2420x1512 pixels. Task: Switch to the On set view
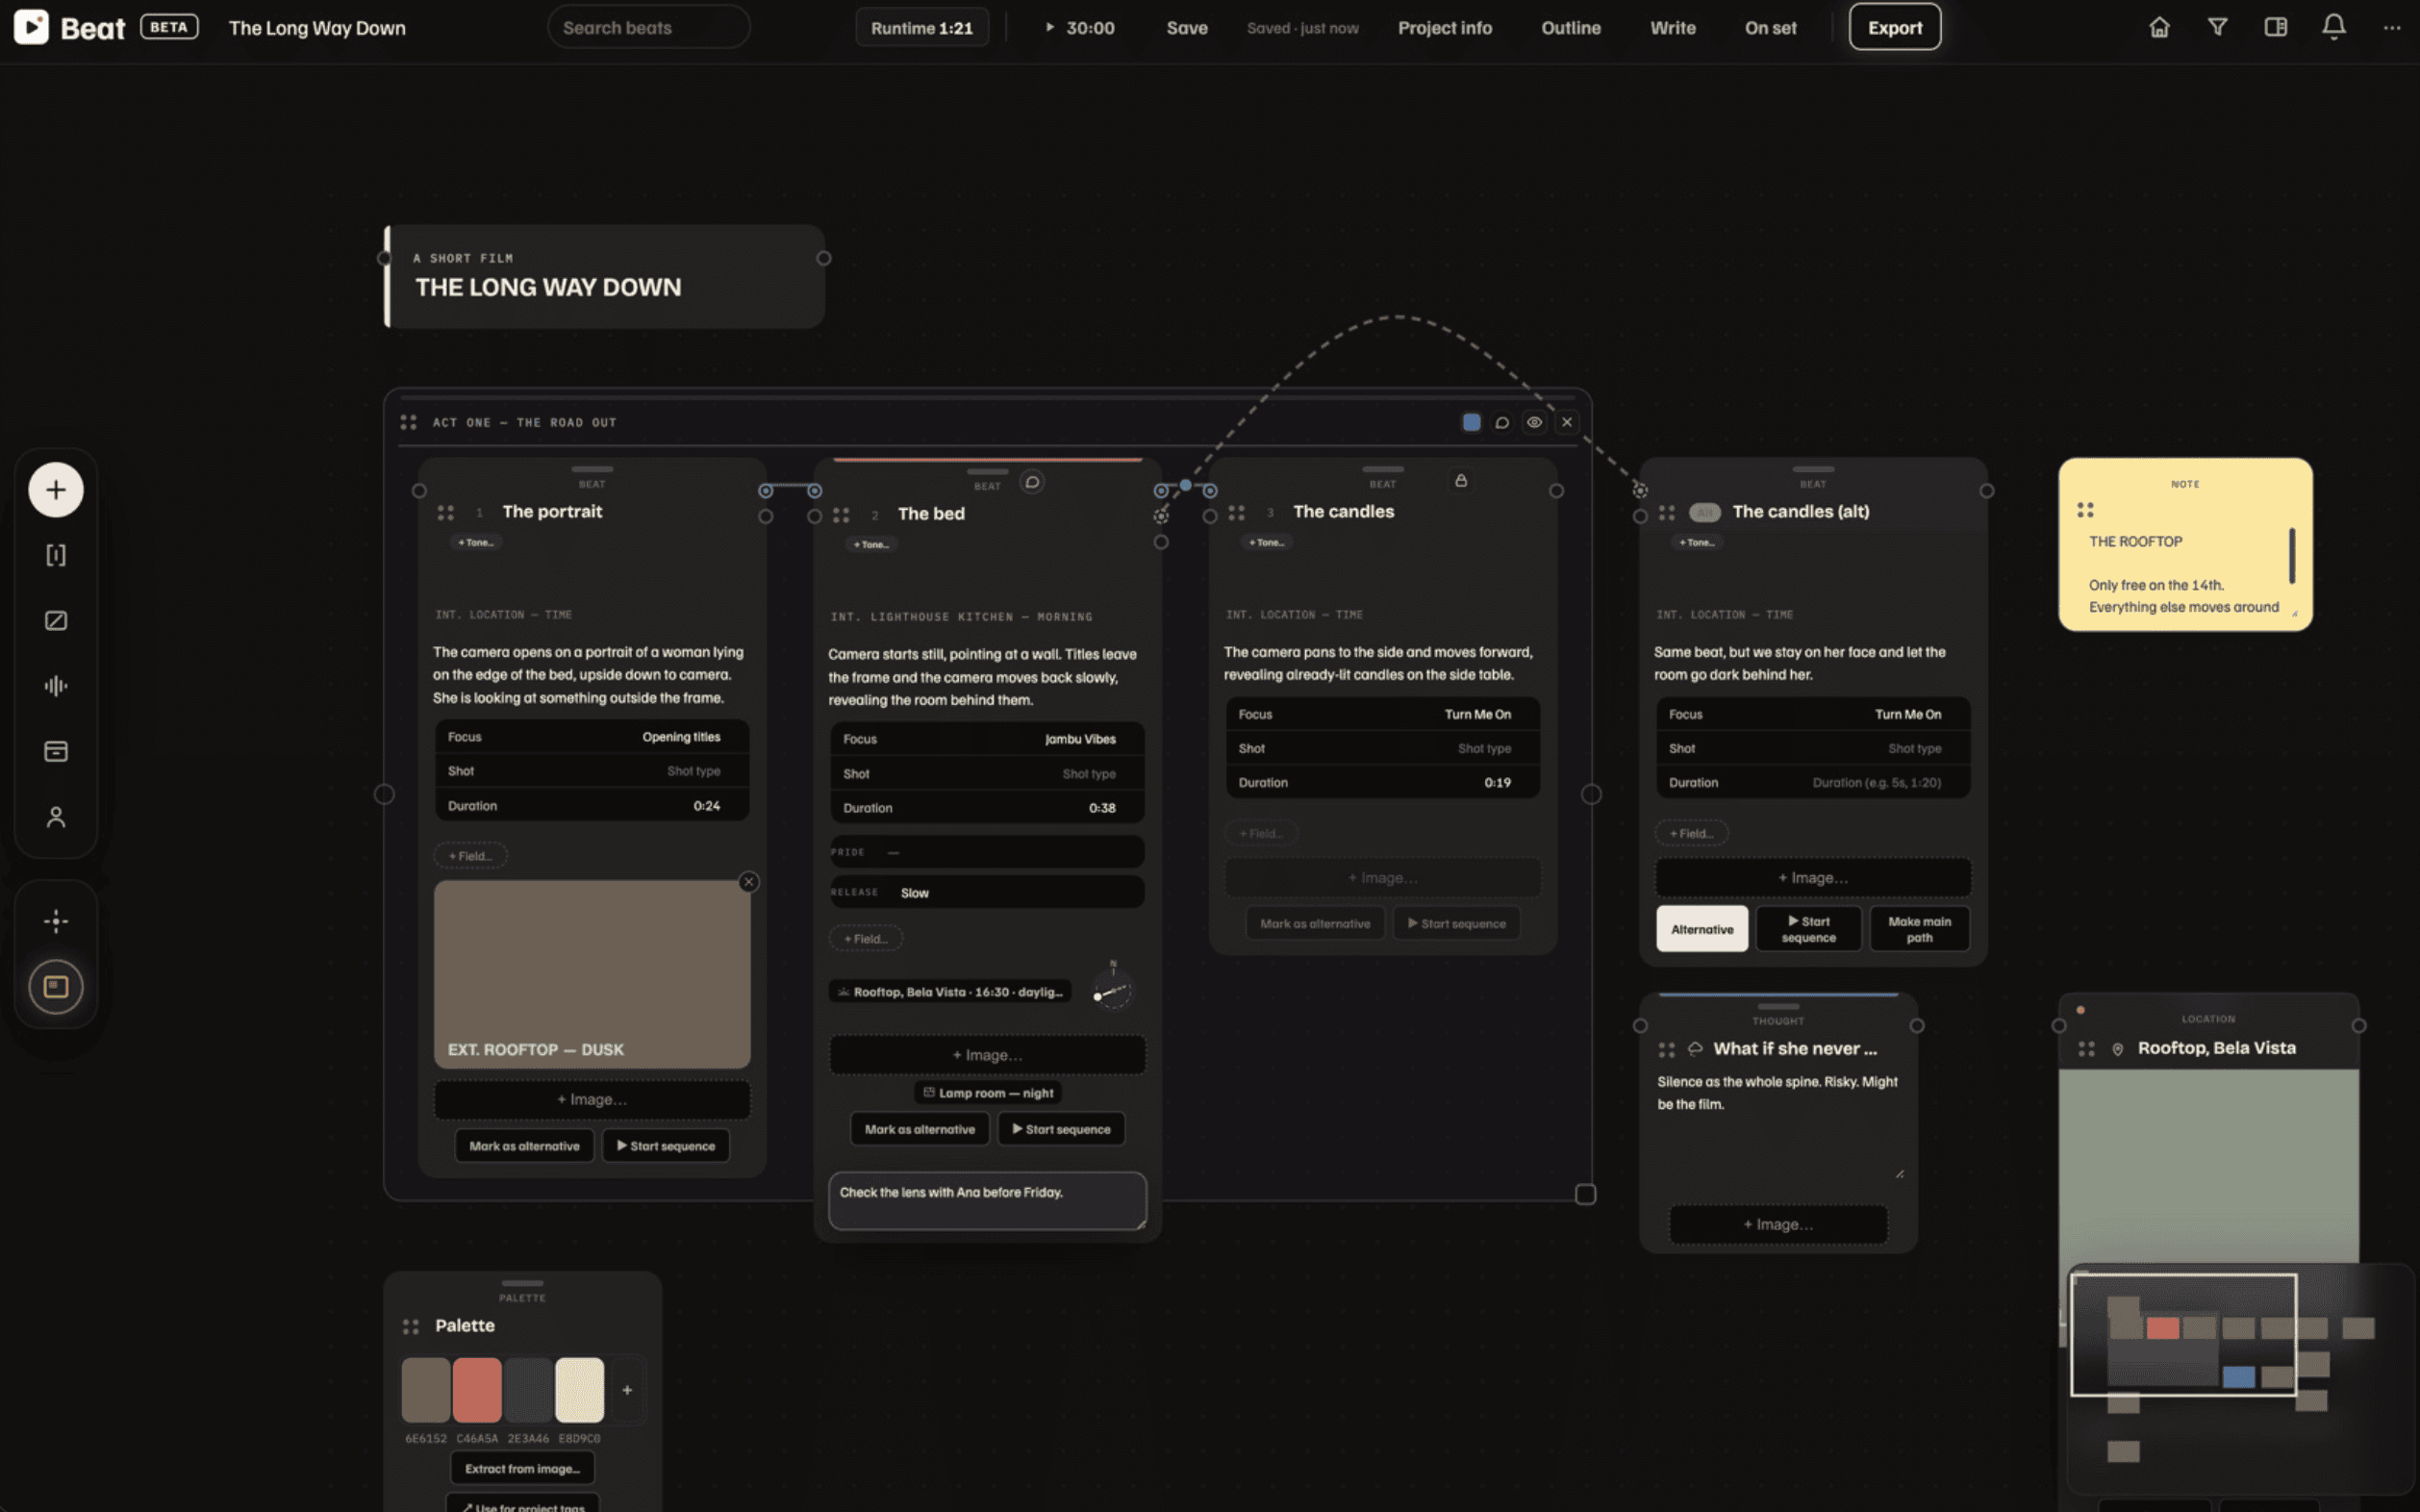point(1770,28)
